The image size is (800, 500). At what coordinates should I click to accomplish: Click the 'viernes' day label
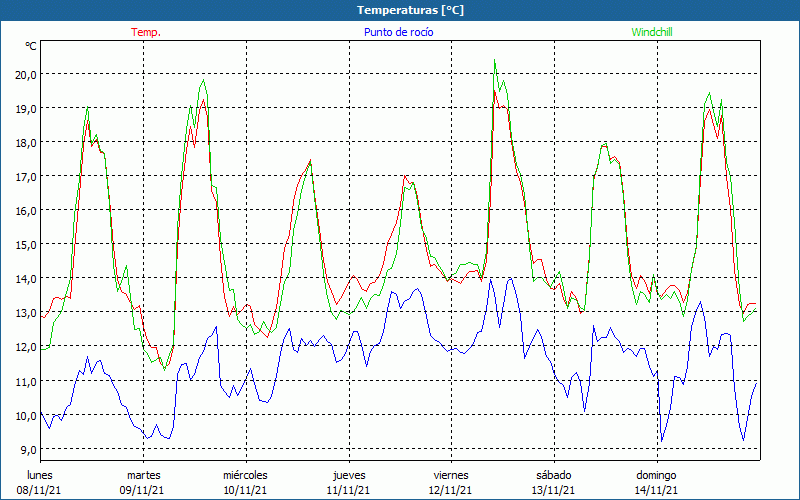point(451,475)
